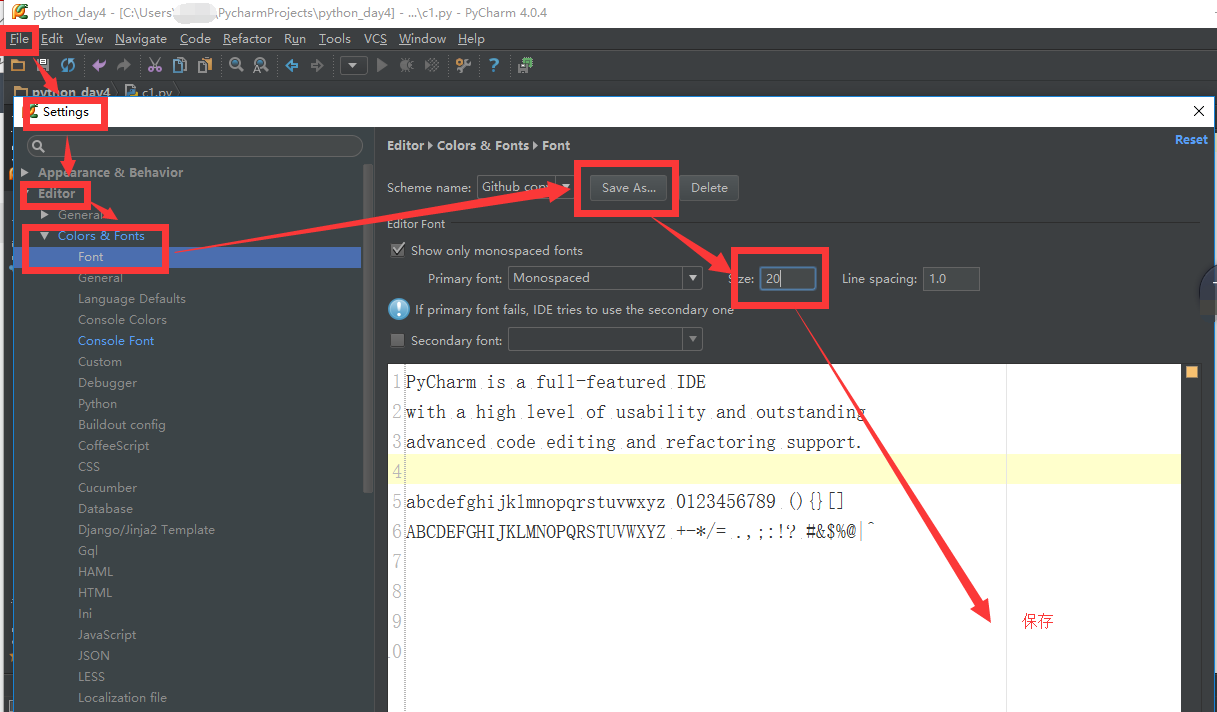The height and width of the screenshot is (712, 1217).
Task: Open the Edit menu
Action: (x=52, y=38)
